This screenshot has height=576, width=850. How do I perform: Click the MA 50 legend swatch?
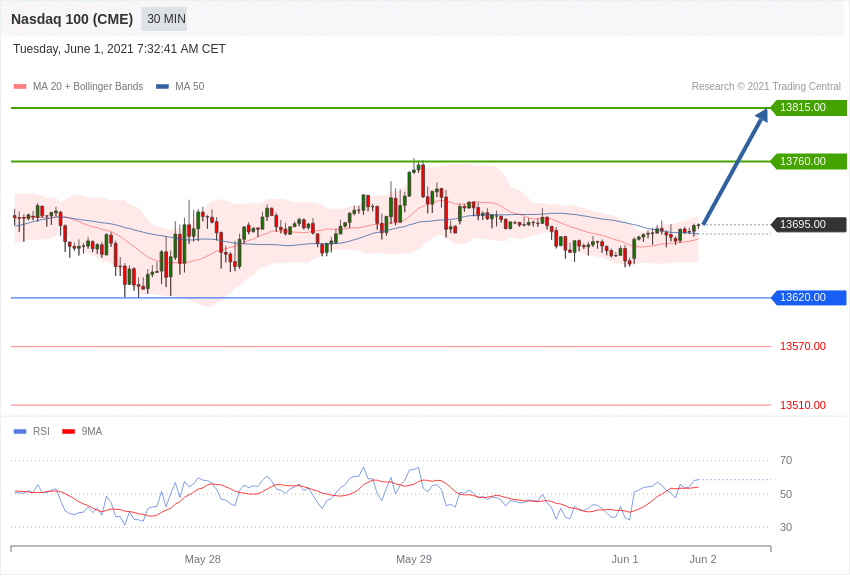click(x=162, y=86)
